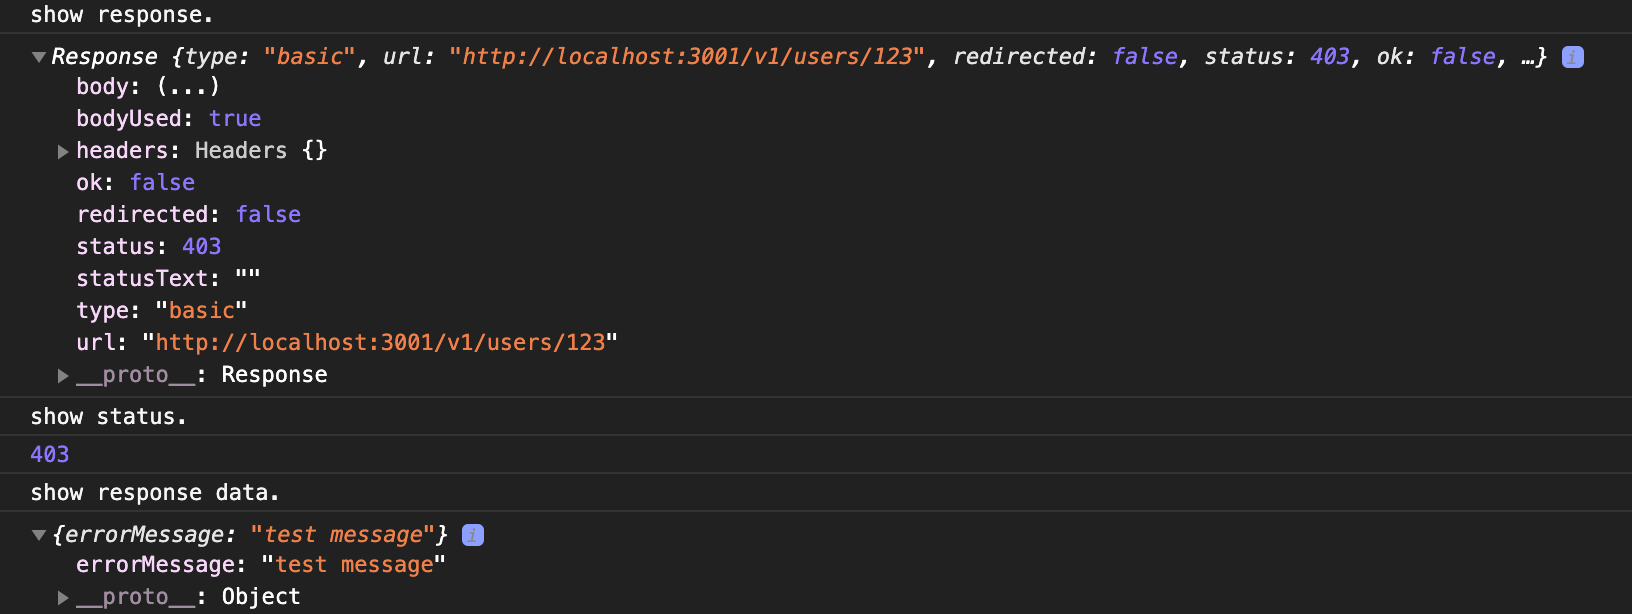The image size is (1632, 614).
Task: Click the logged 403 number value
Action: (50, 455)
